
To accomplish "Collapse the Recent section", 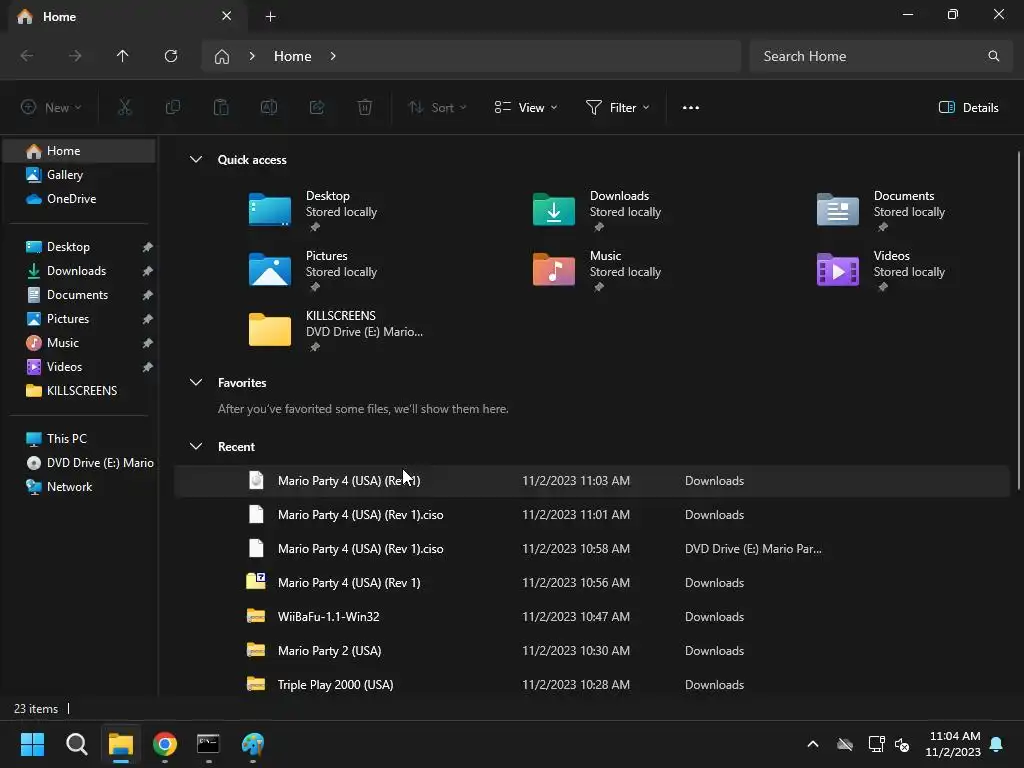I will point(196,447).
